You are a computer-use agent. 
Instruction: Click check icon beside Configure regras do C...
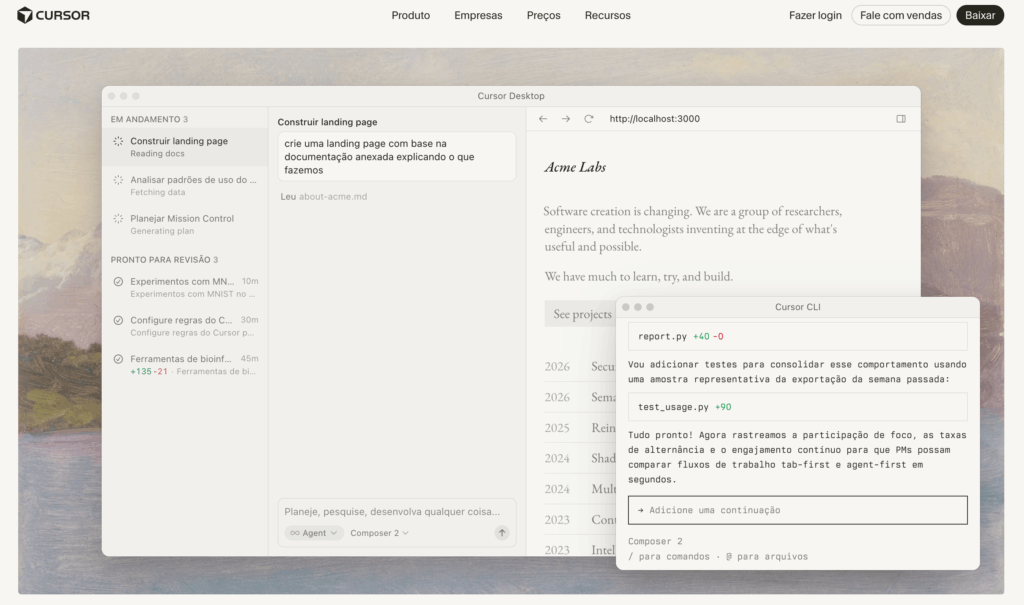(118, 320)
